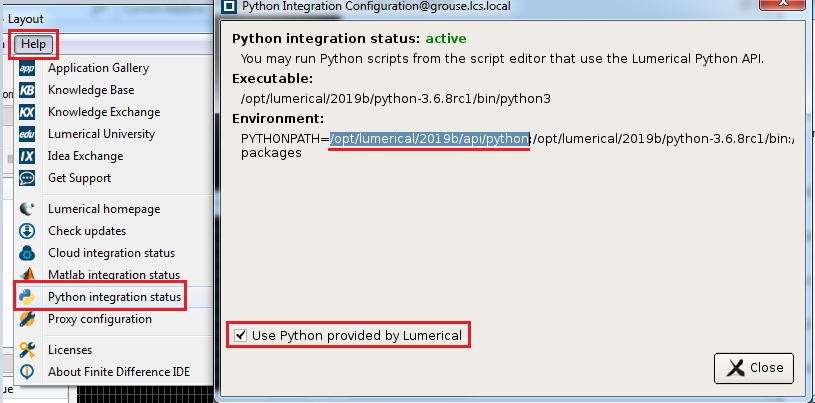The width and height of the screenshot is (815, 403).
Task: Click the Knowledge Exchange KX icon
Action: click(28, 112)
